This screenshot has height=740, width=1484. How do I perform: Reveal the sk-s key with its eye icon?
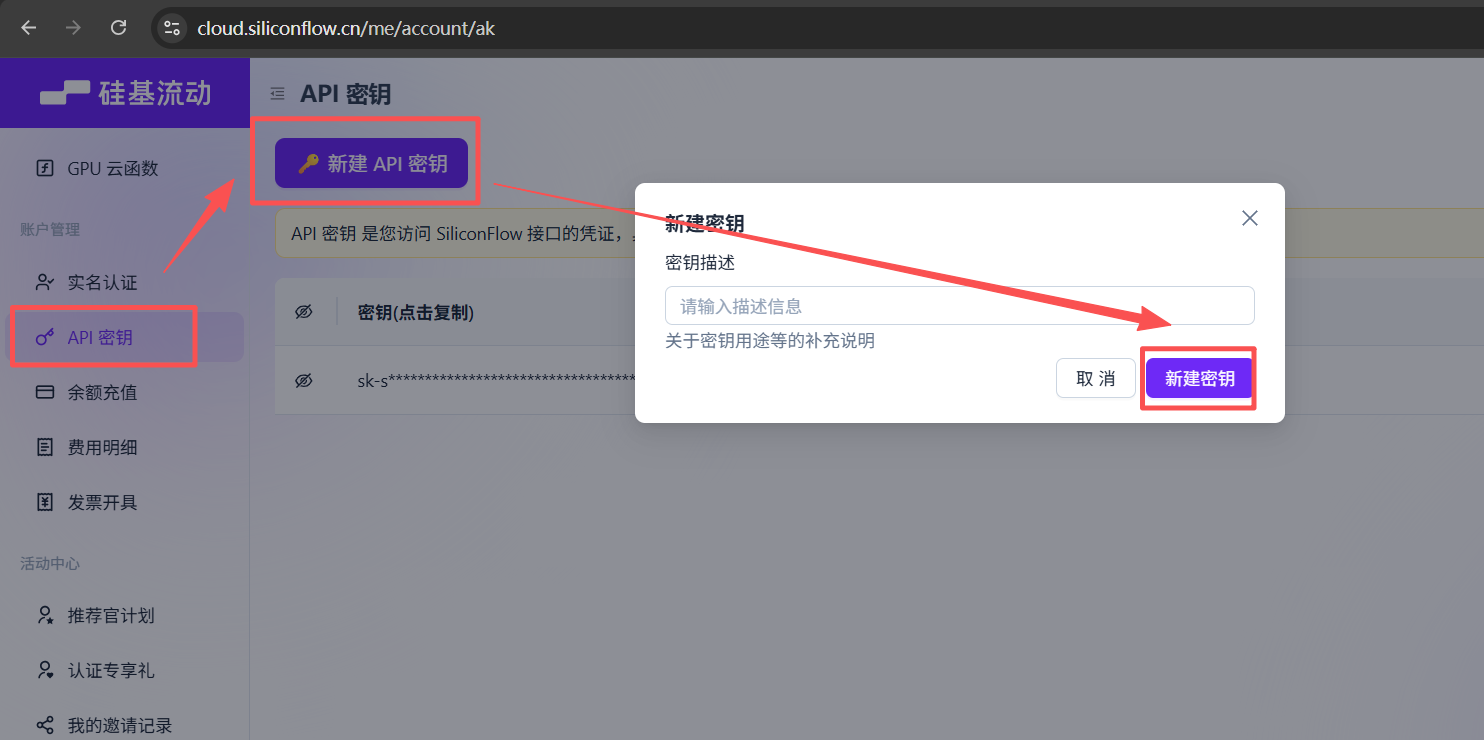coord(304,380)
